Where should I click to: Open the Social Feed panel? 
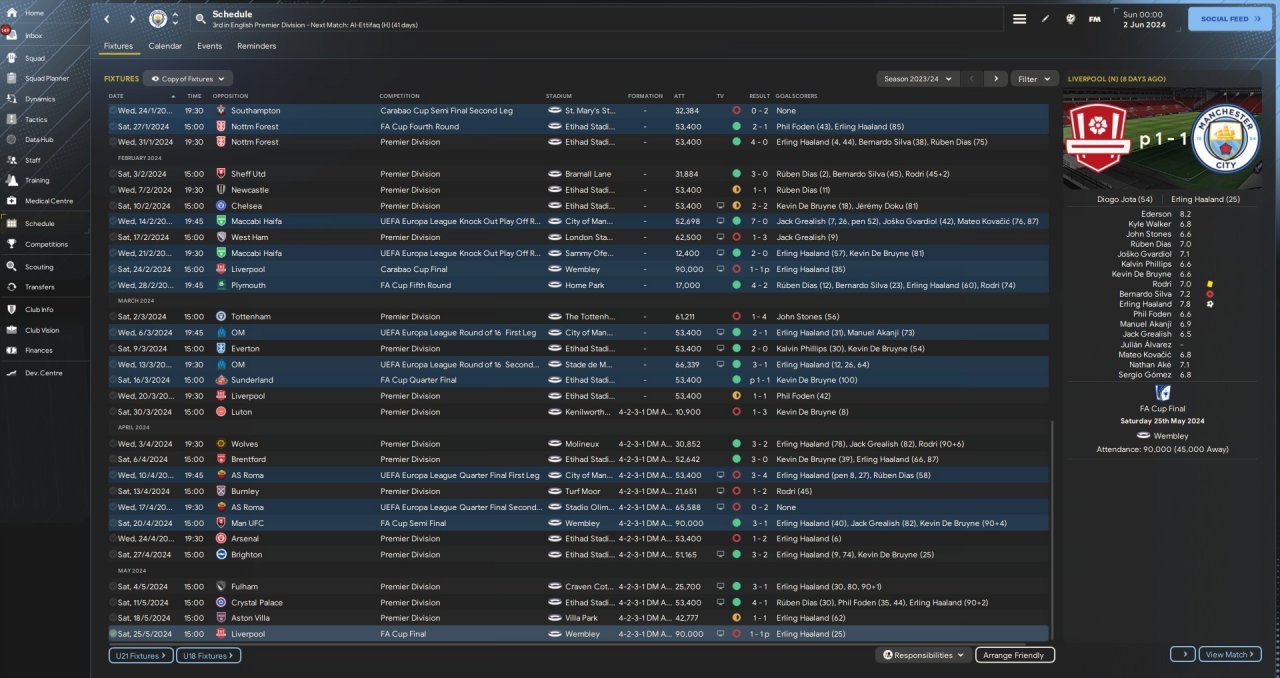[x=1230, y=19]
